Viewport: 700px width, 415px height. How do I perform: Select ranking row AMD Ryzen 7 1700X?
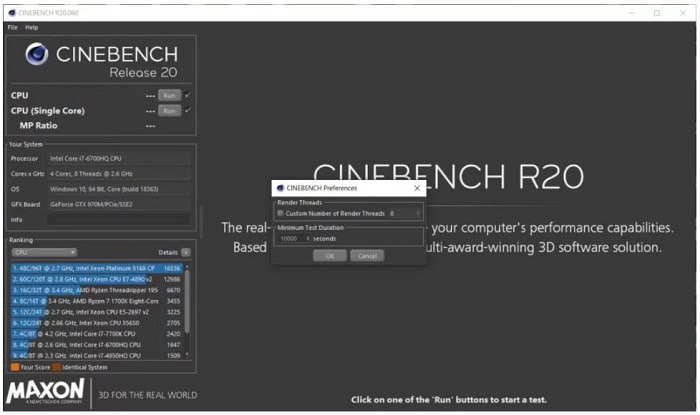pos(97,301)
